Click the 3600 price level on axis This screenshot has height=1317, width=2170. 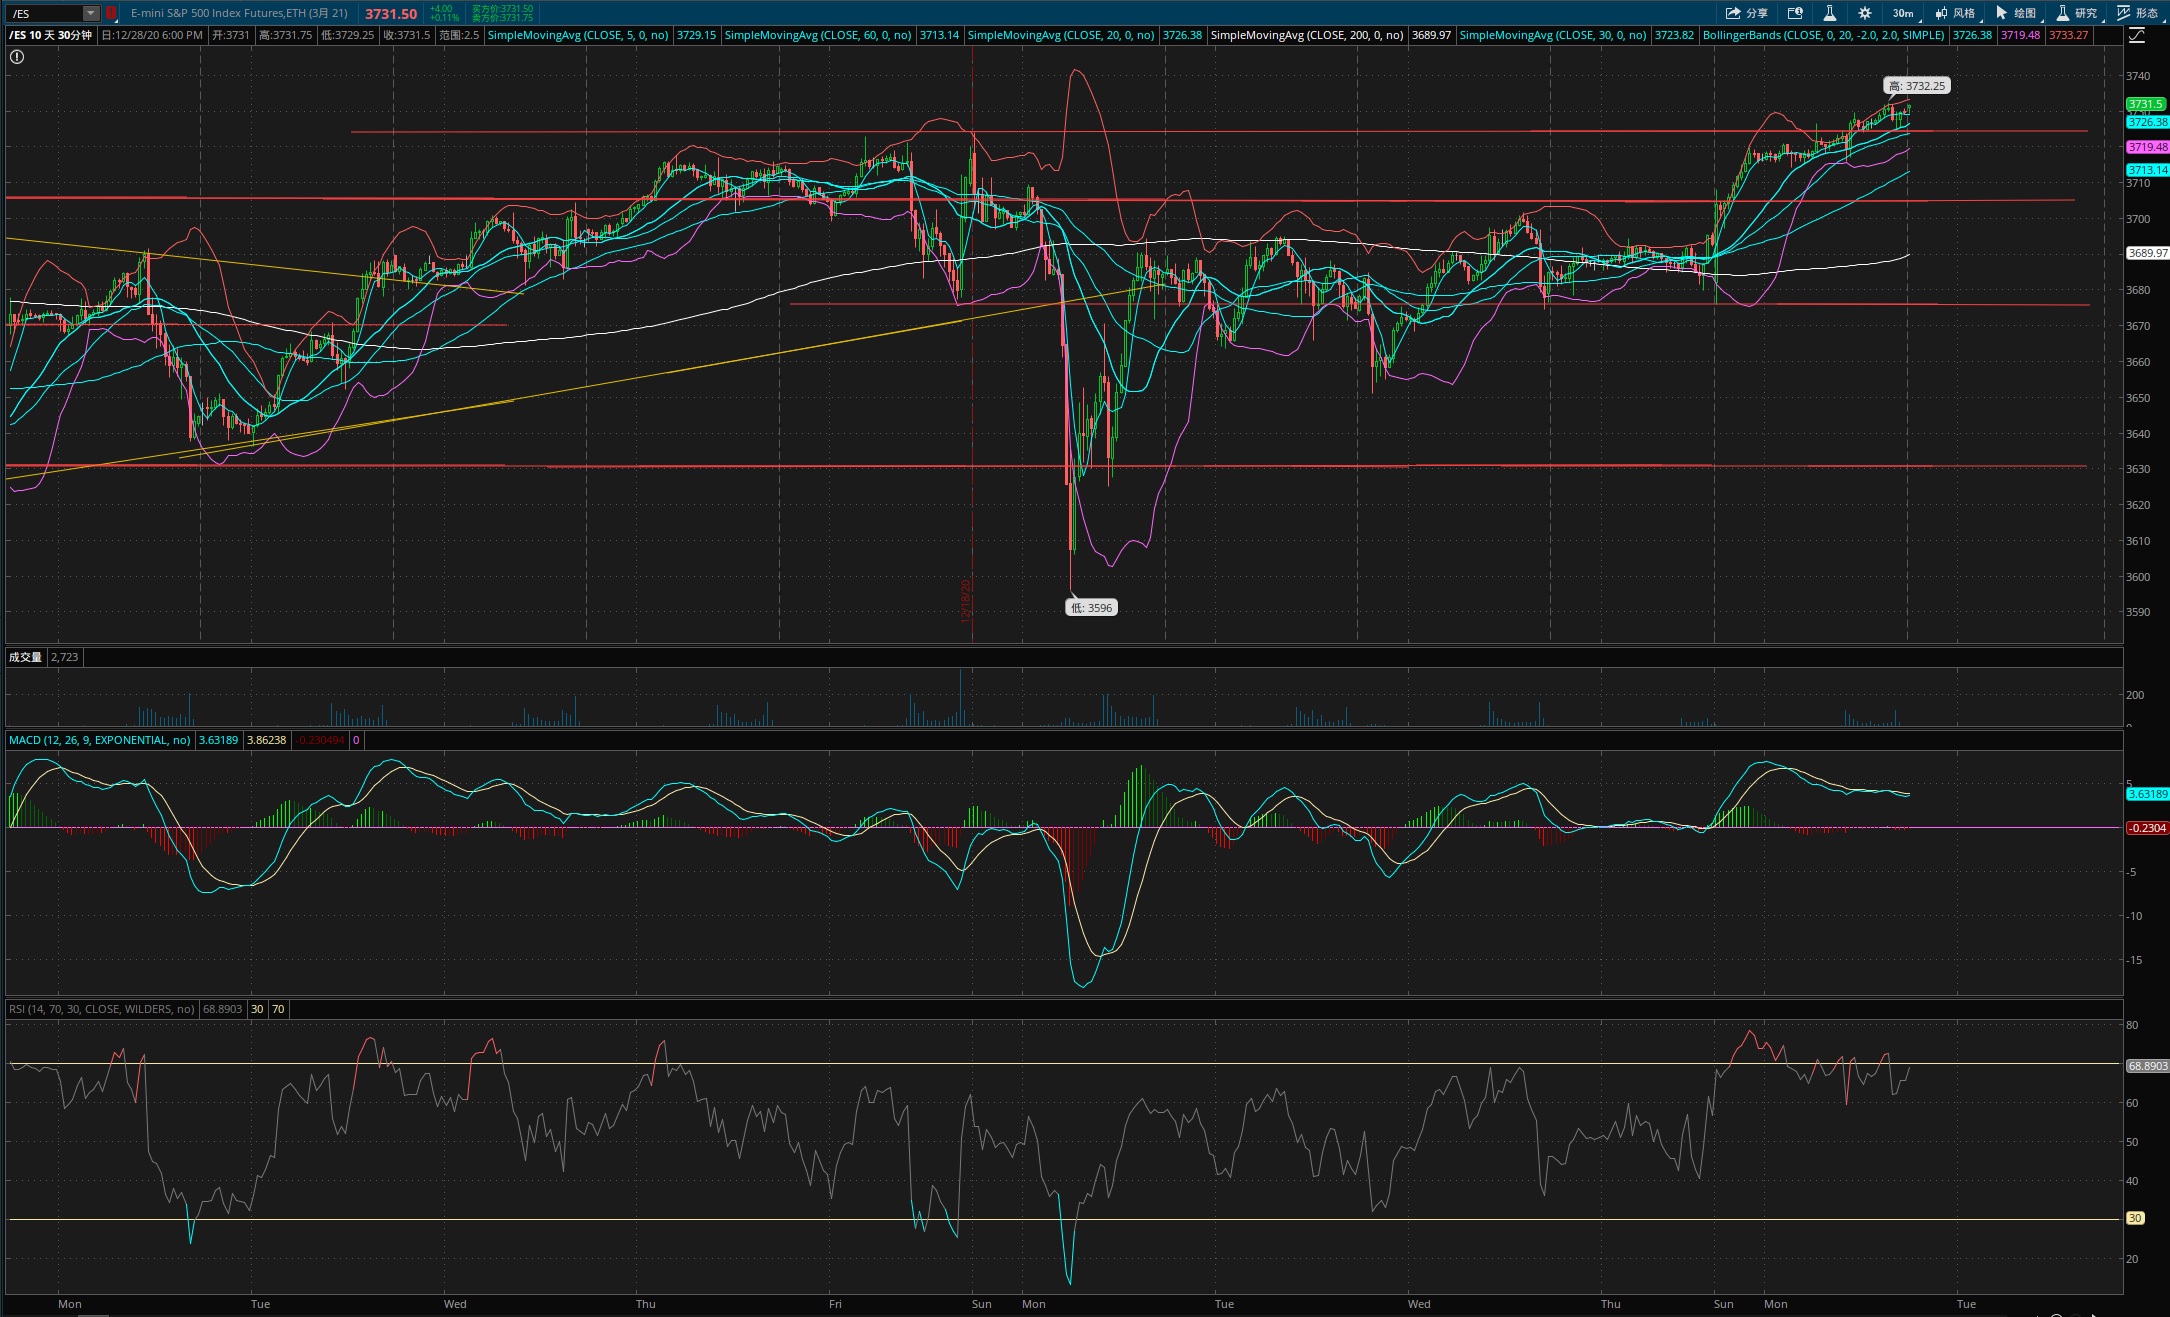2138,577
